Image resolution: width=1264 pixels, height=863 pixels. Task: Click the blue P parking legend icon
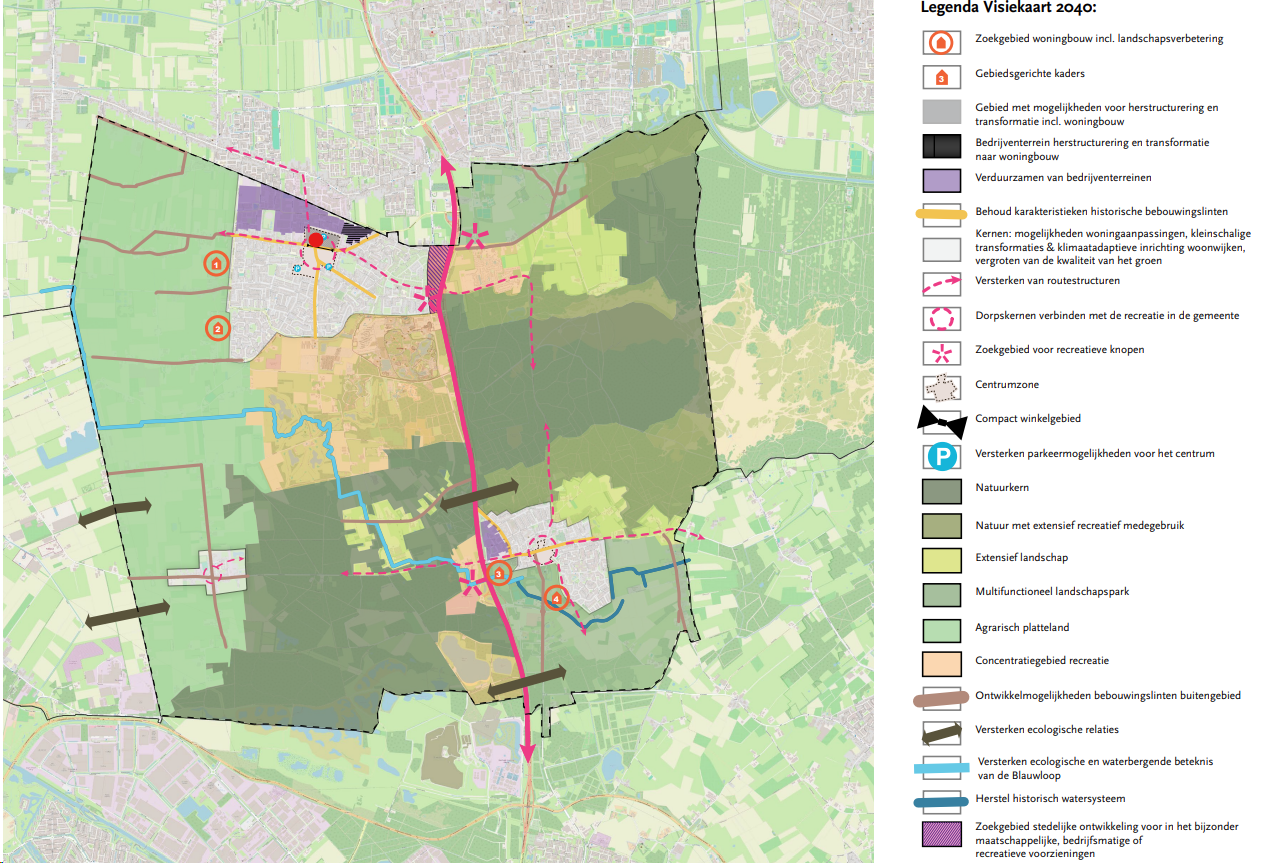[x=942, y=457]
